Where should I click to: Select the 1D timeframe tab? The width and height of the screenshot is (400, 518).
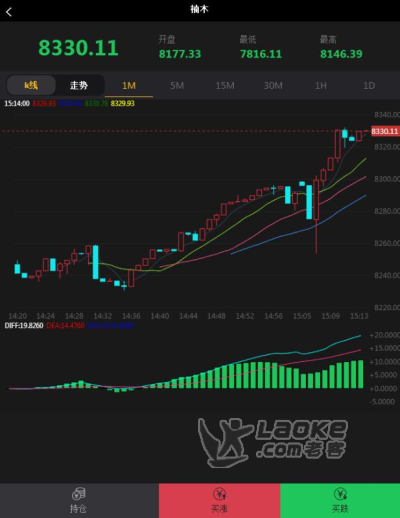[x=369, y=86]
